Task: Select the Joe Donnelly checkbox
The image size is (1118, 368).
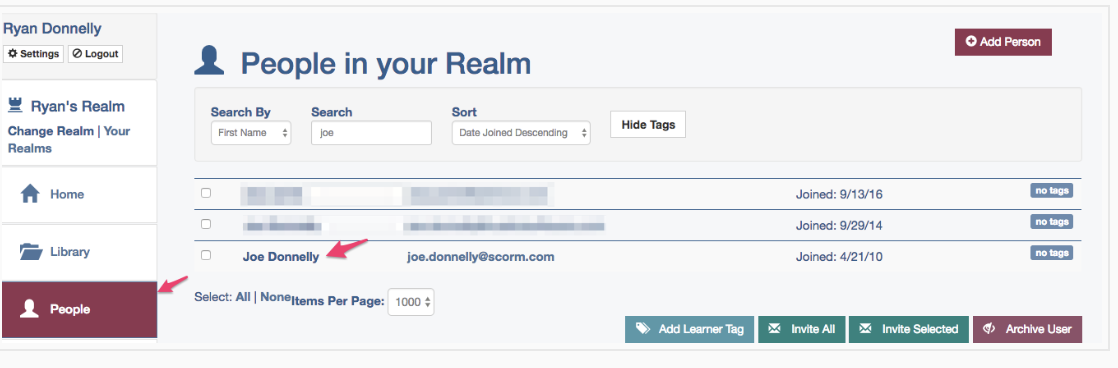Action: pyautogui.click(x=206, y=255)
